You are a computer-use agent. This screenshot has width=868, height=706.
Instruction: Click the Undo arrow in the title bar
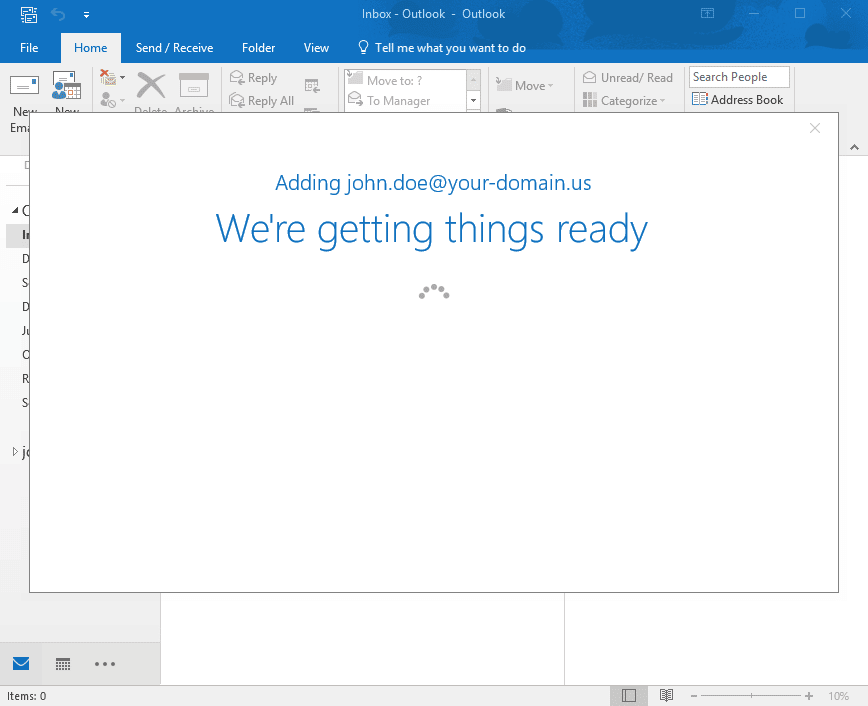coord(58,14)
